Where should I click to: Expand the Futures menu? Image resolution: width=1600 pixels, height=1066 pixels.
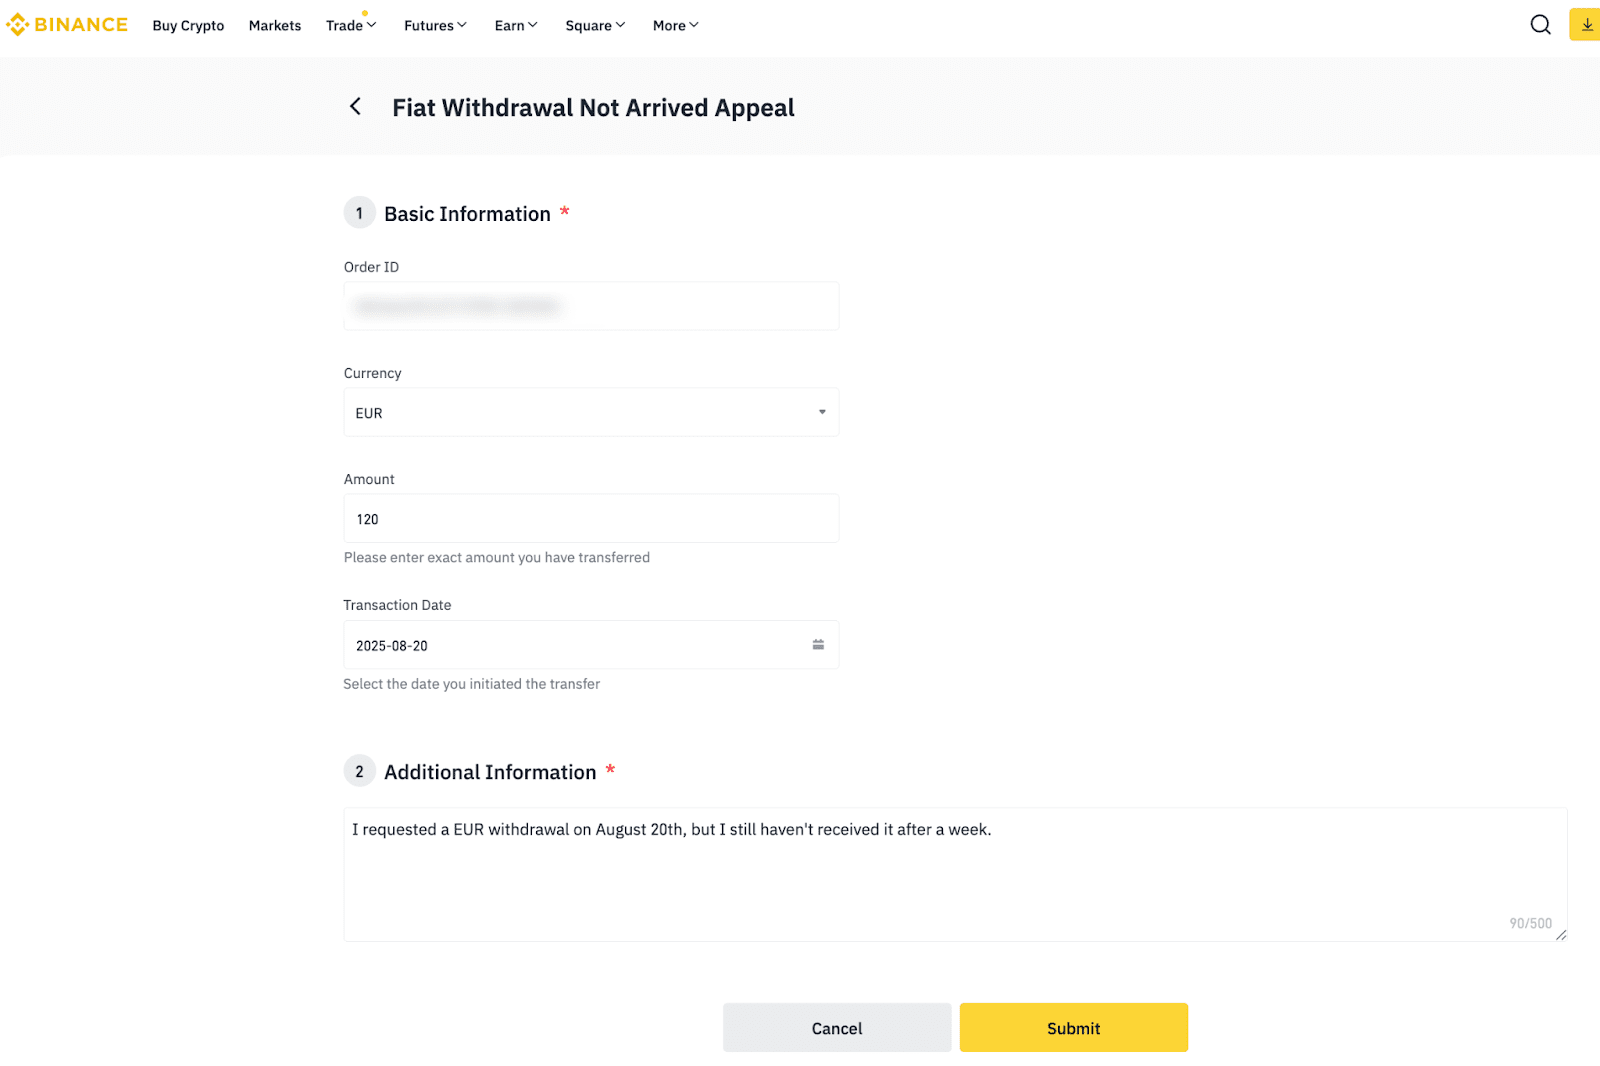tap(435, 26)
